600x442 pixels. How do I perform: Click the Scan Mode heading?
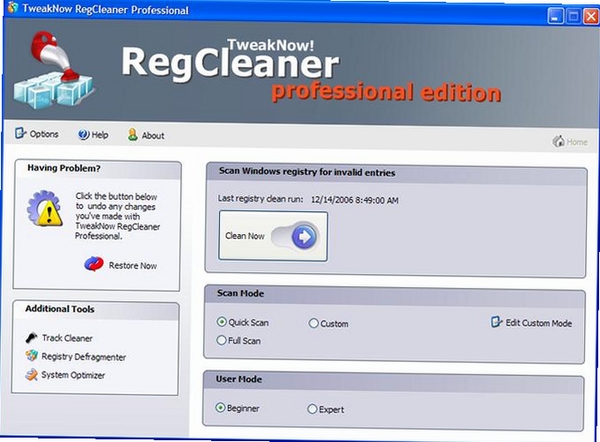tap(241, 294)
